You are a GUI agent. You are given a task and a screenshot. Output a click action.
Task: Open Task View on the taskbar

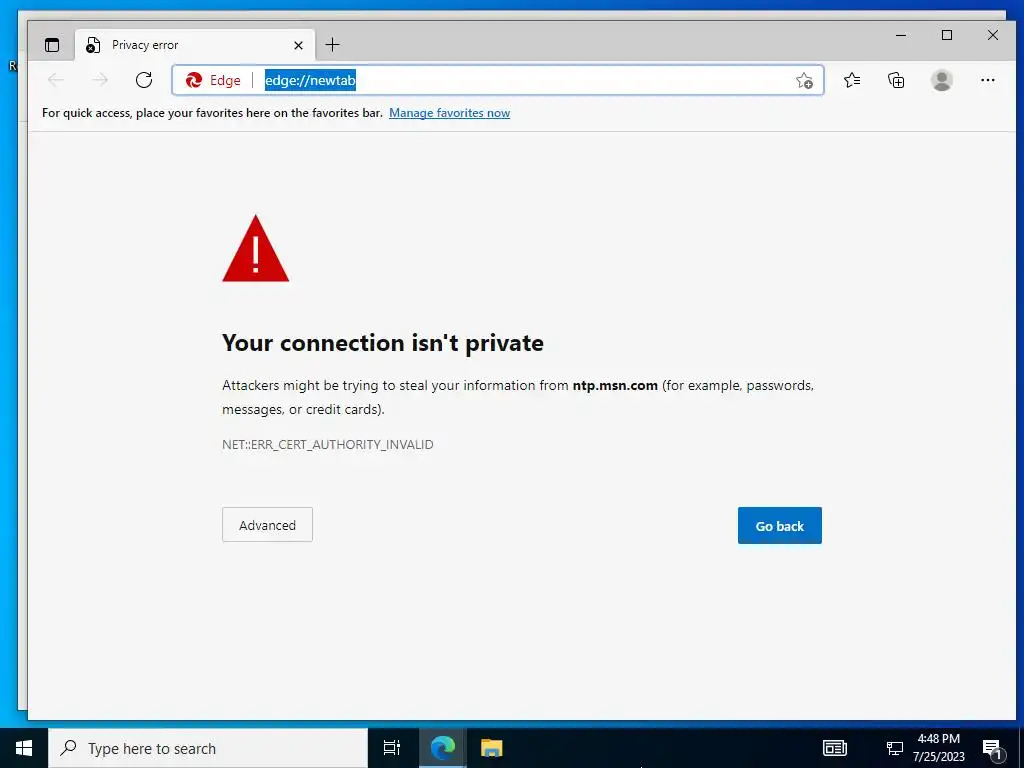392,748
